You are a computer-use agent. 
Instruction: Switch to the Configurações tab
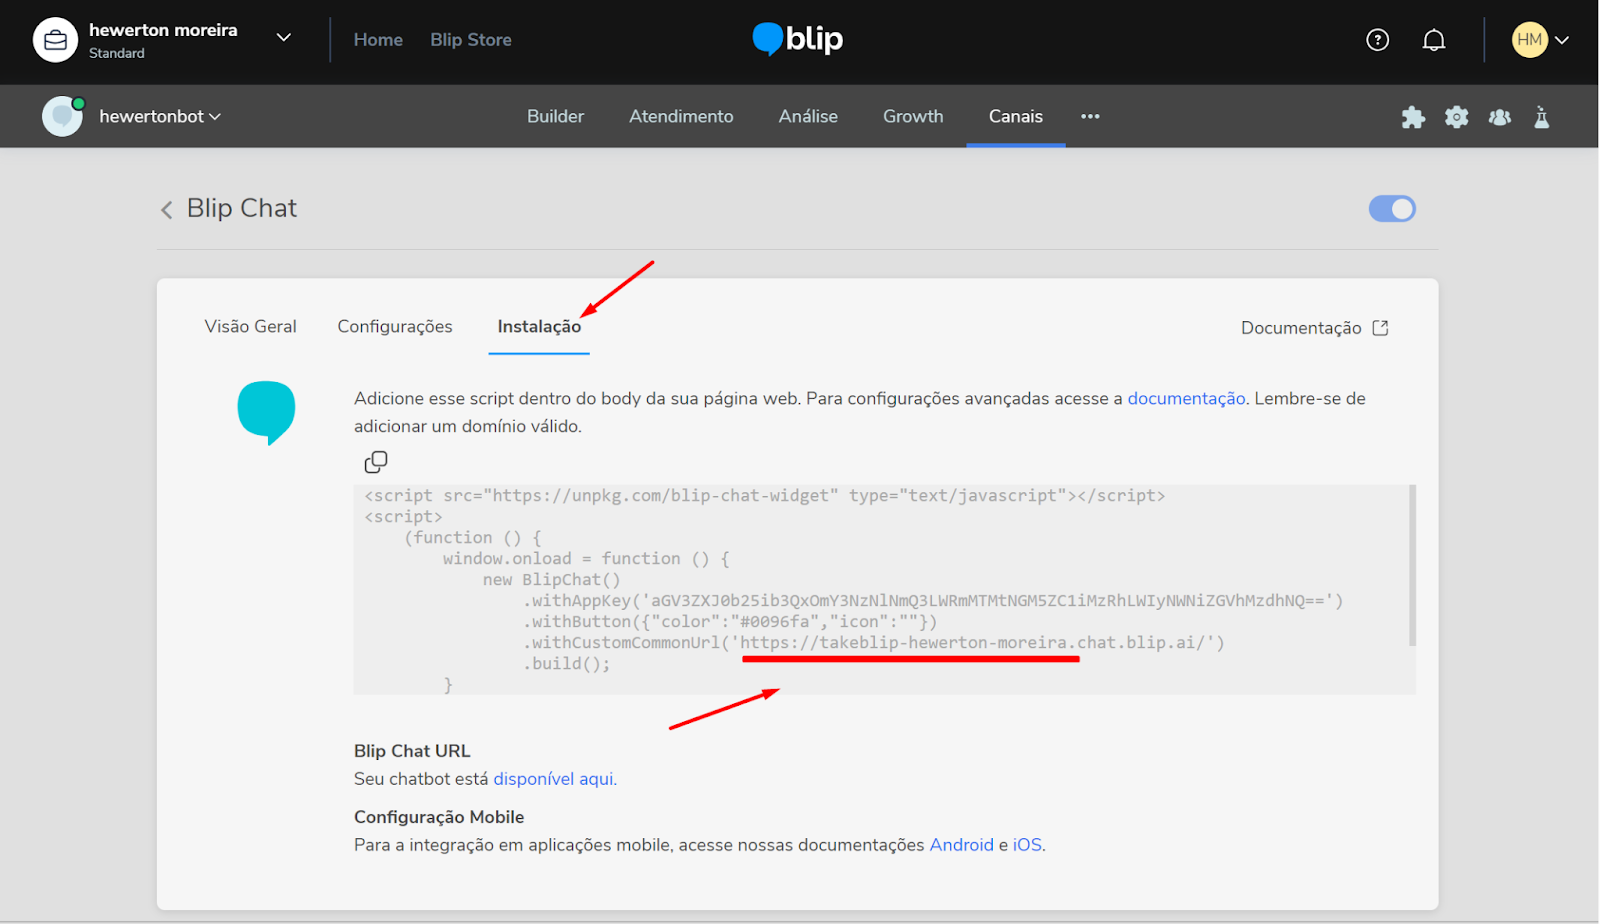click(x=394, y=327)
